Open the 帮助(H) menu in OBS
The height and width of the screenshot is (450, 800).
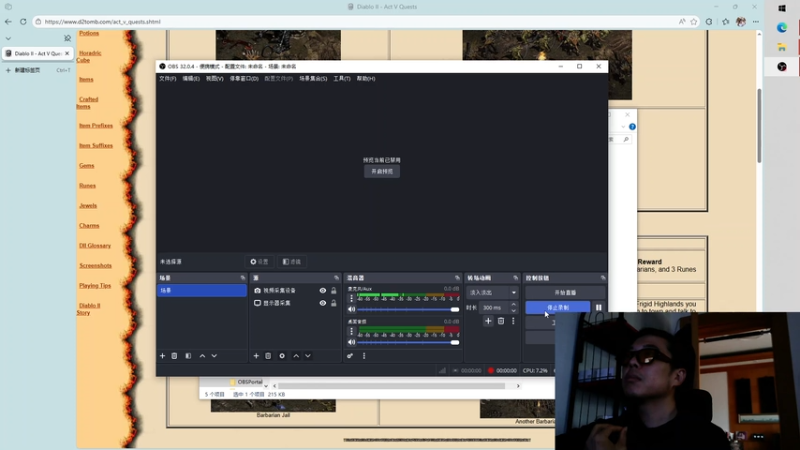pos(366,79)
